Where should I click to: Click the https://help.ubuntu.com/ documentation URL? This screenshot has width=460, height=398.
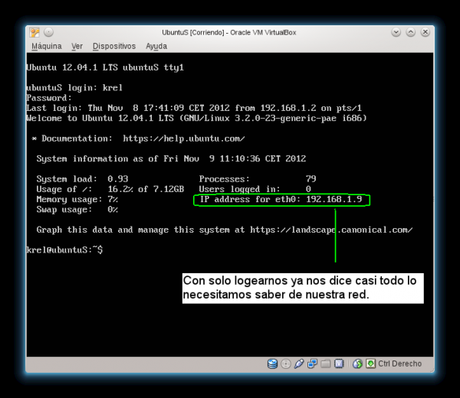point(184,139)
